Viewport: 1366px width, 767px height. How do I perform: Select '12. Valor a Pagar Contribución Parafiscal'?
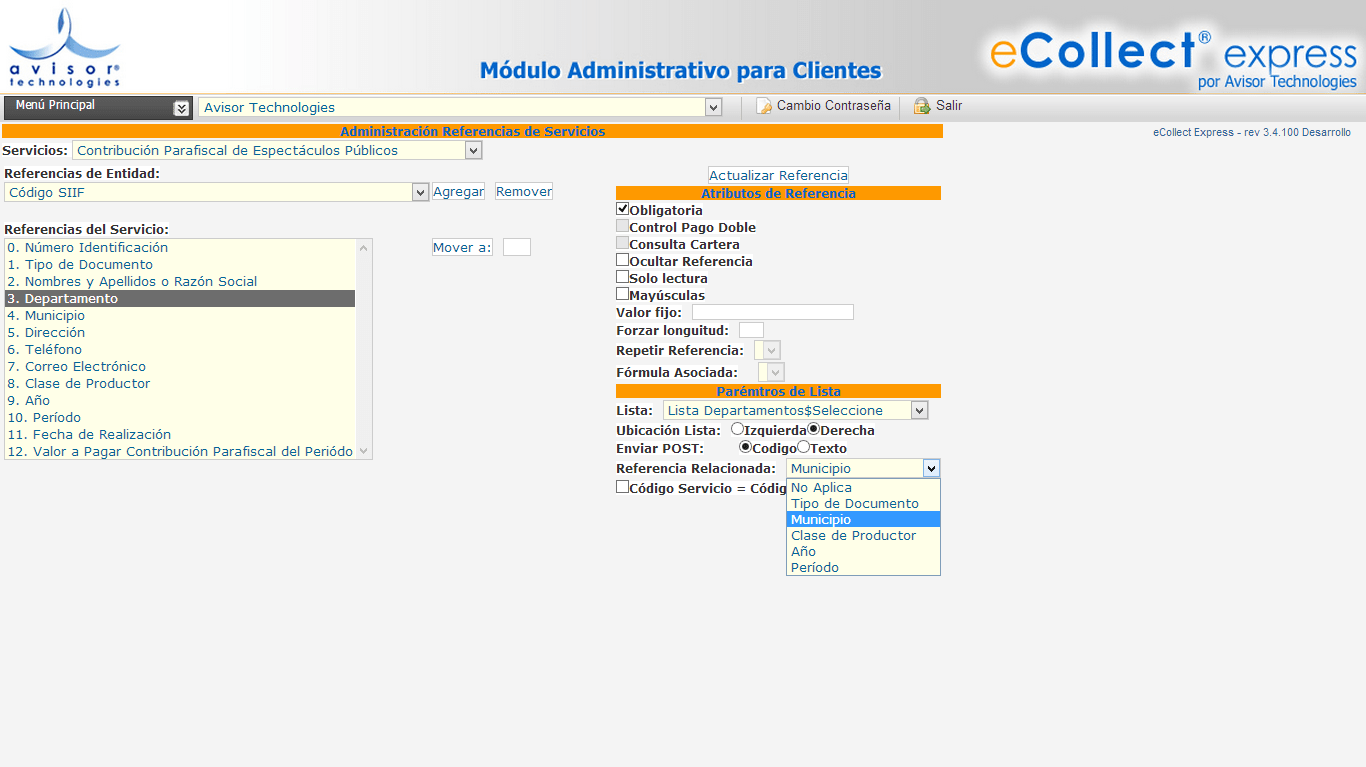tap(180, 451)
